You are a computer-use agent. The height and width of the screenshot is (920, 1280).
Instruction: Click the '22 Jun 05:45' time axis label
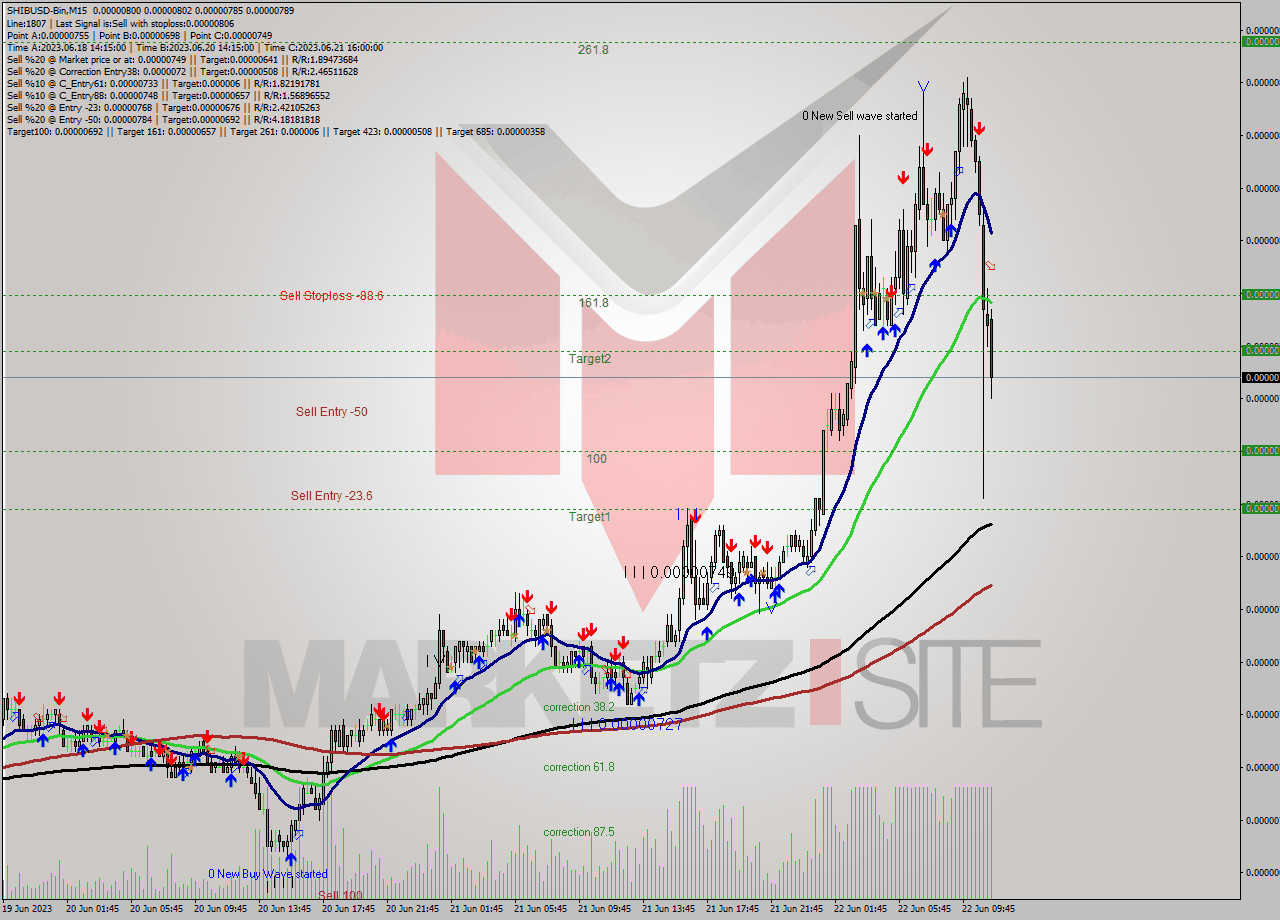tap(925, 909)
